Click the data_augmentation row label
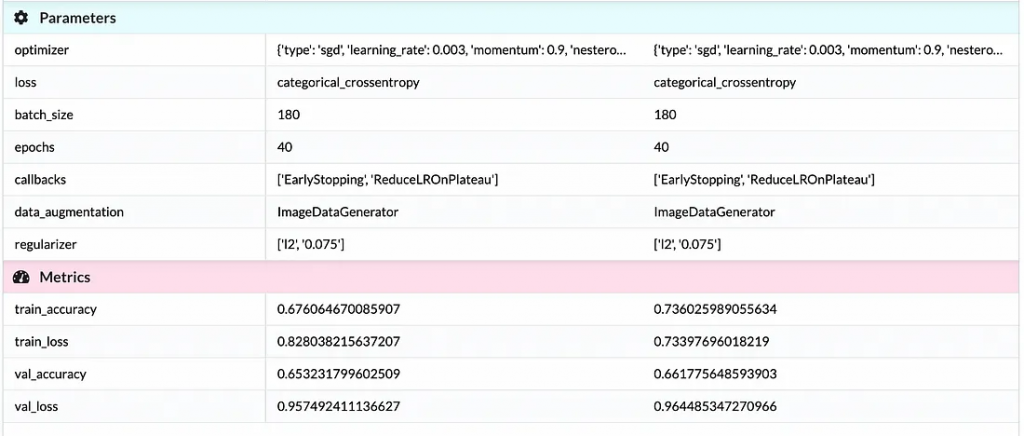Viewport: 1024px width, 436px height. [69, 212]
